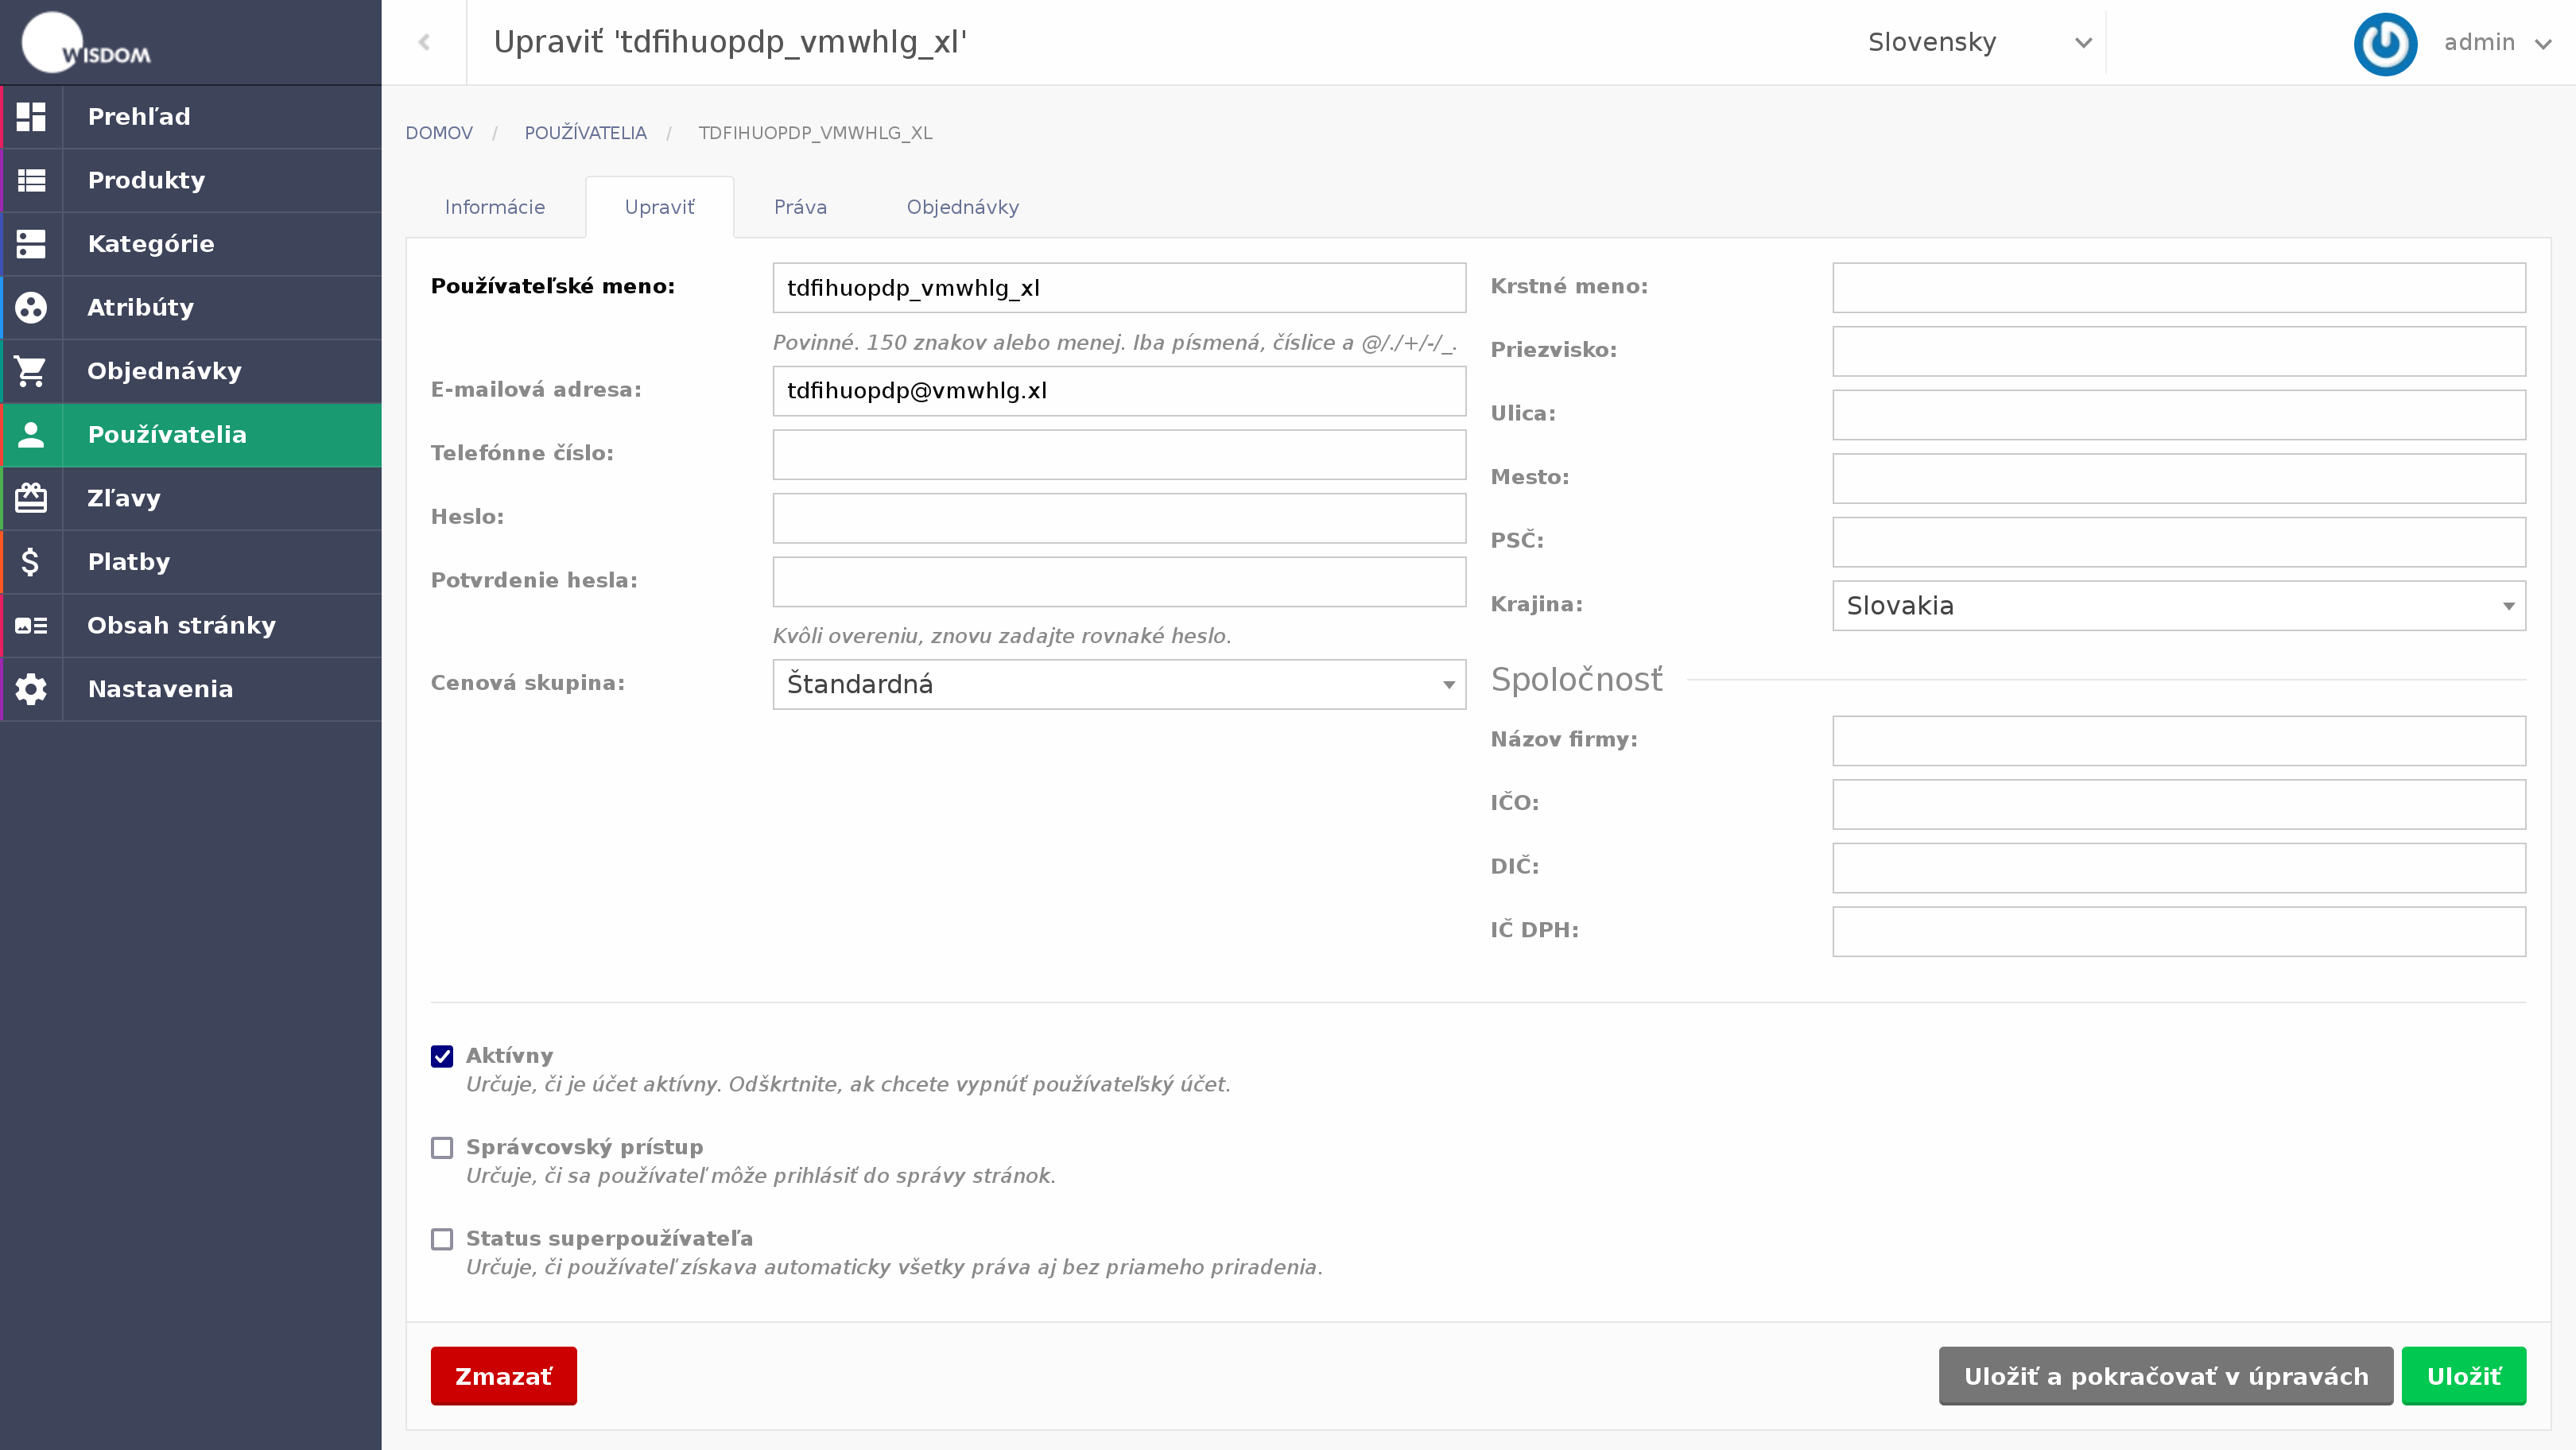This screenshot has height=1450, width=2576.
Task: Open the Slovensky language selector
Action: 1980,42
